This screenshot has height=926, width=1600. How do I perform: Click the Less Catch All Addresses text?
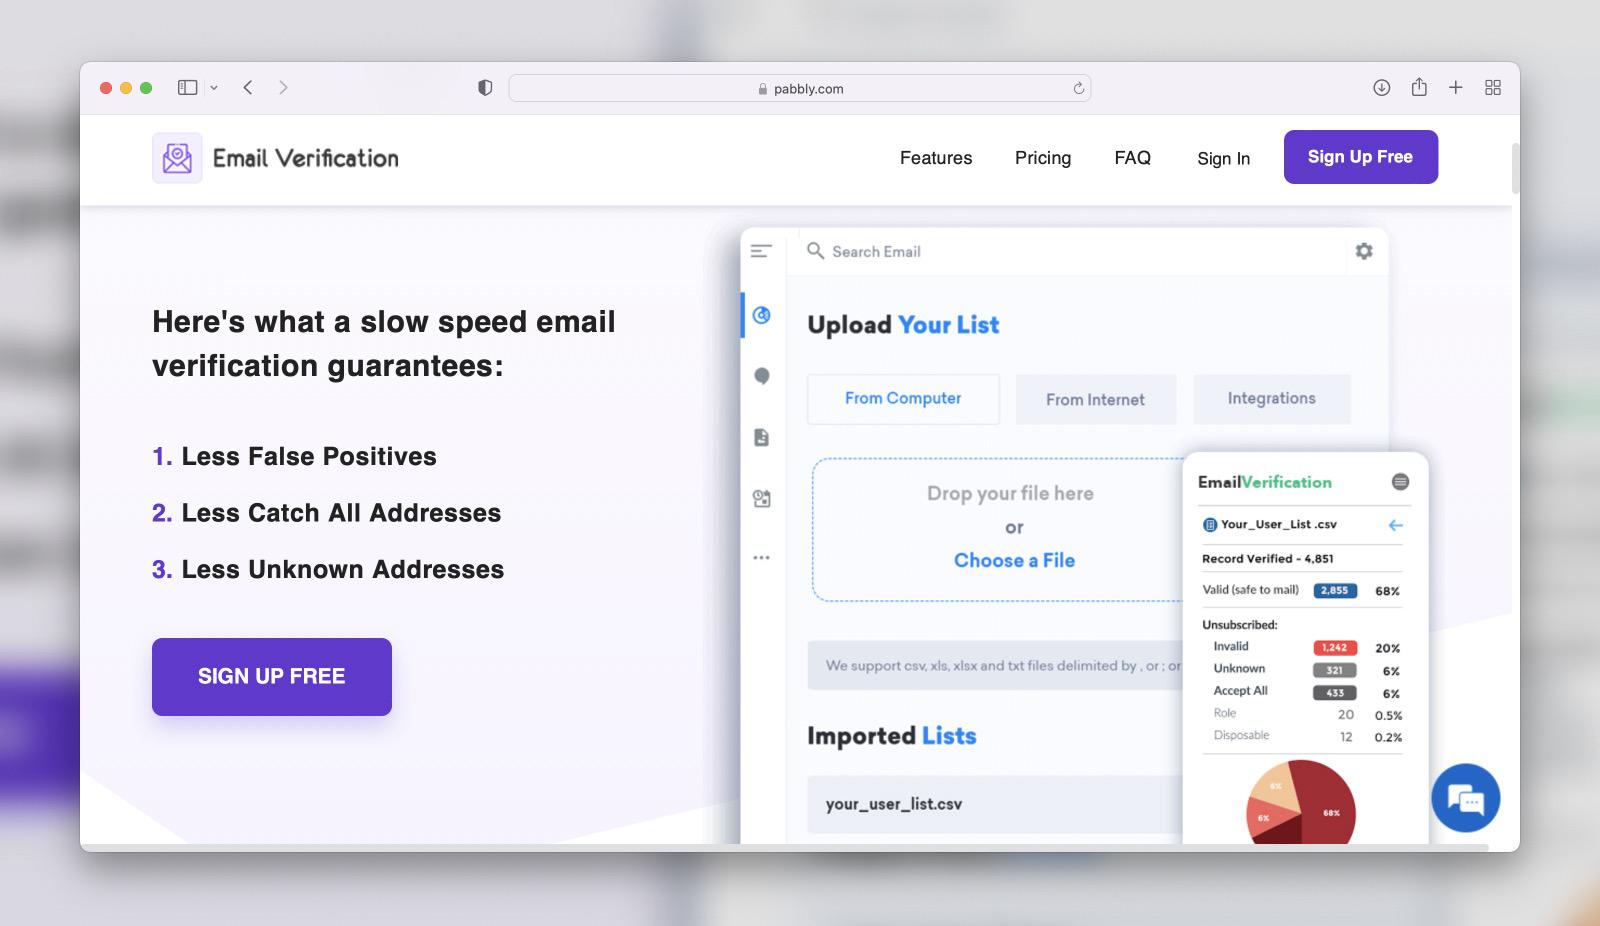(341, 513)
